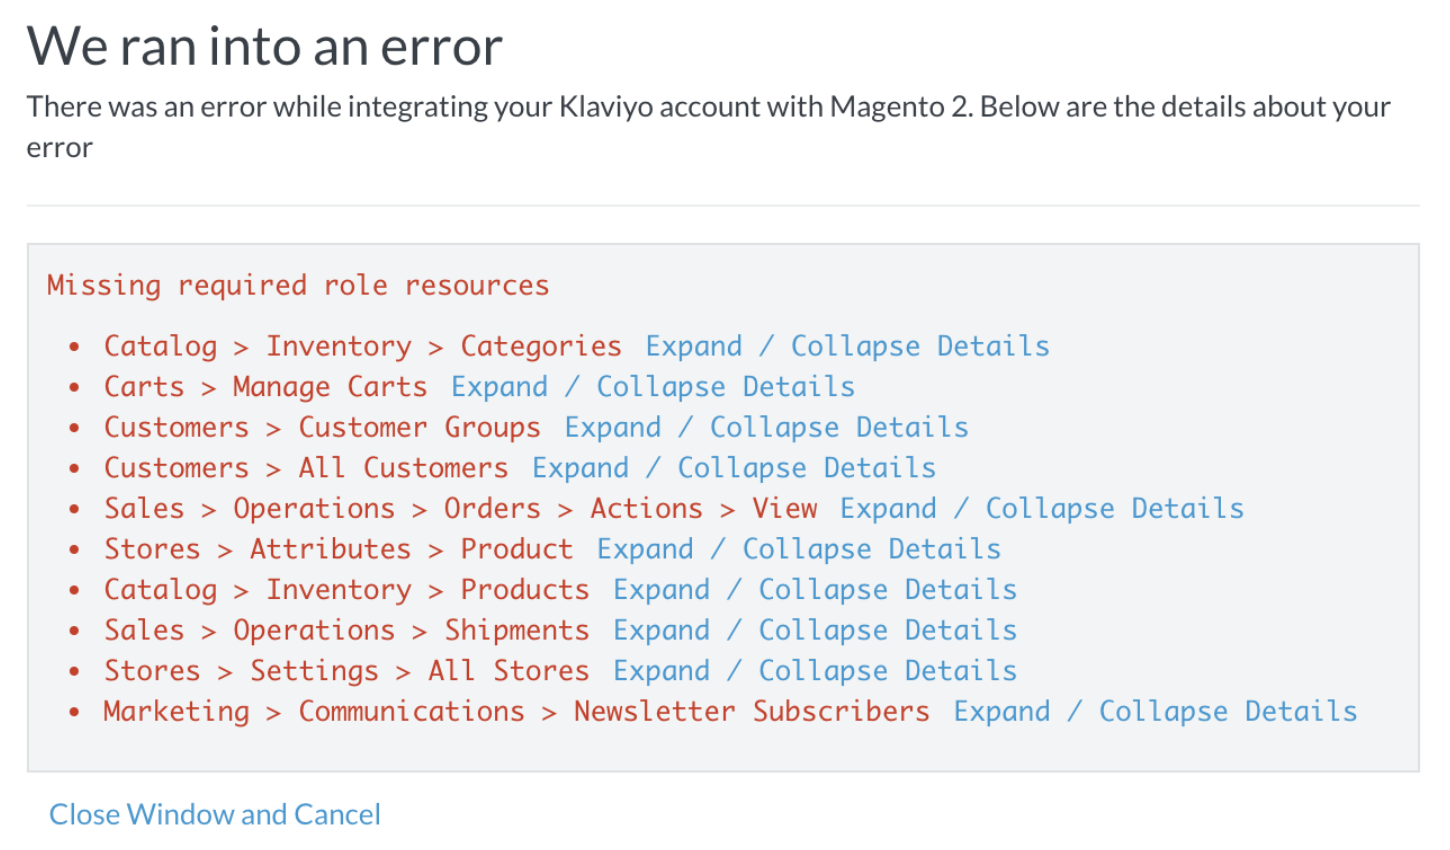The image size is (1450, 850).
Task: Expand details for Sales Operations Shipments
Action: pyautogui.click(x=815, y=630)
